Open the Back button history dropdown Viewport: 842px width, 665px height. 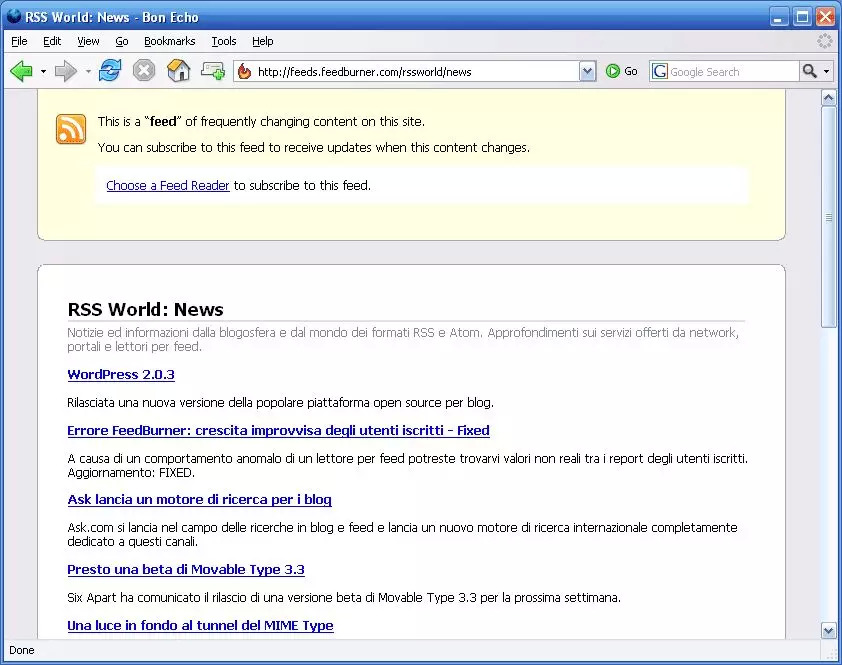point(43,72)
